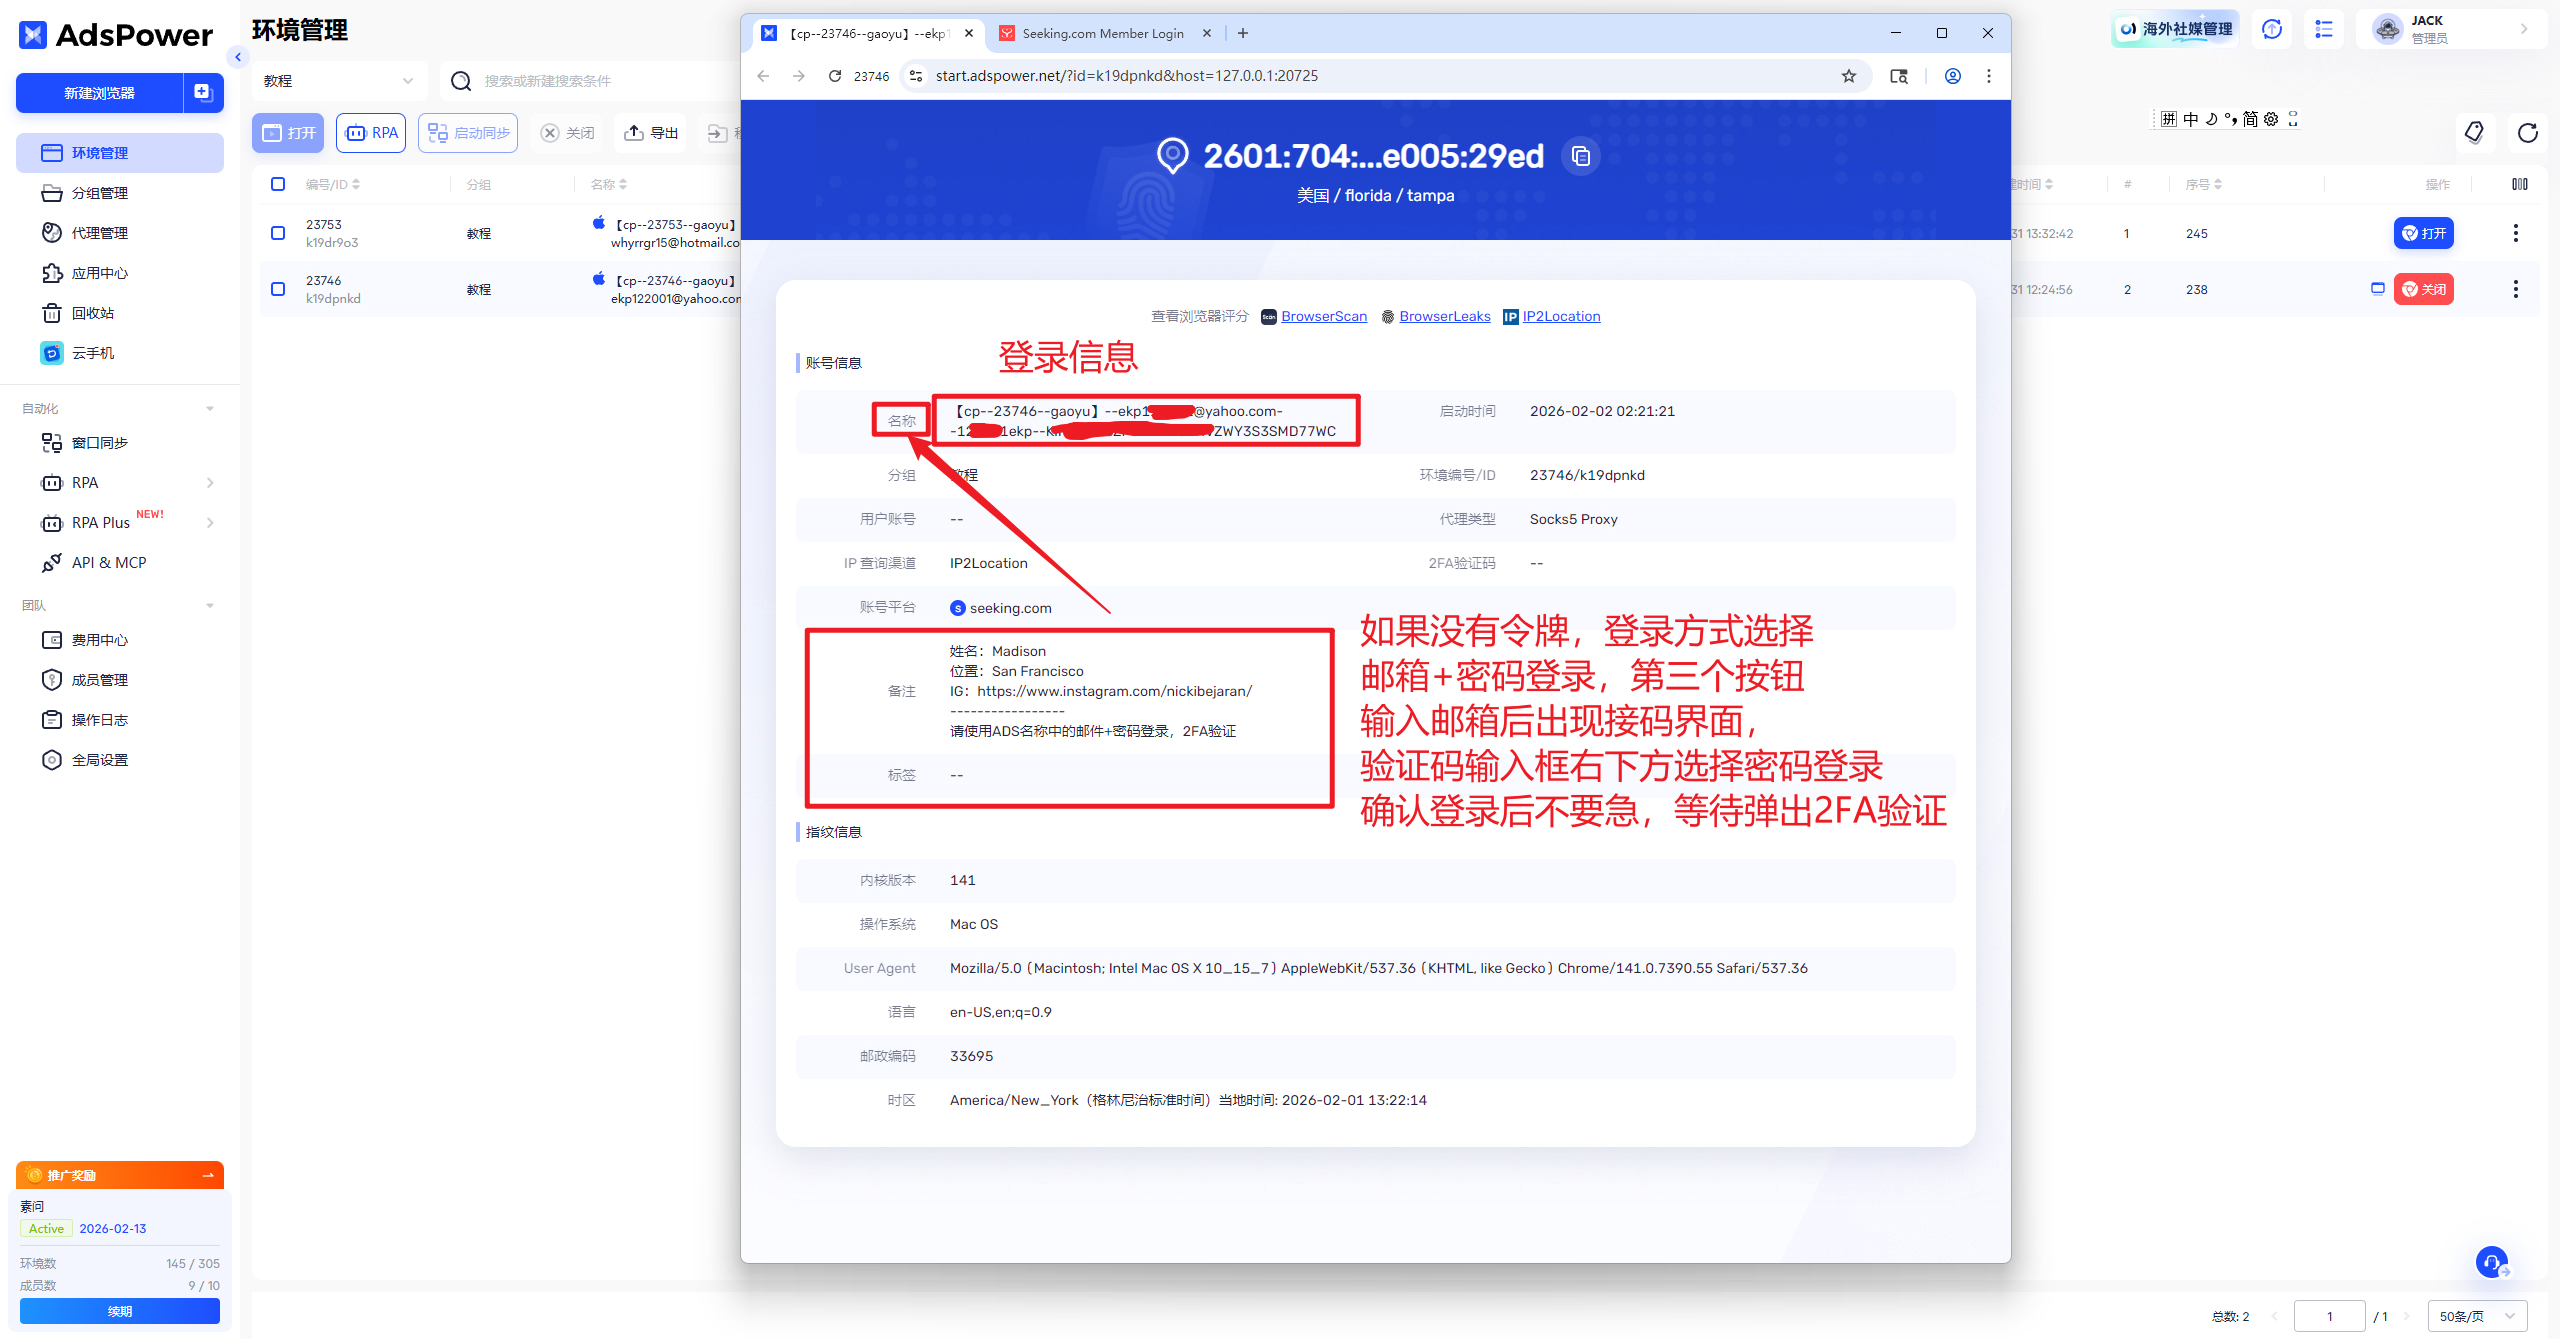Open batch create browser icon
2560x1339 pixels.
click(203, 93)
